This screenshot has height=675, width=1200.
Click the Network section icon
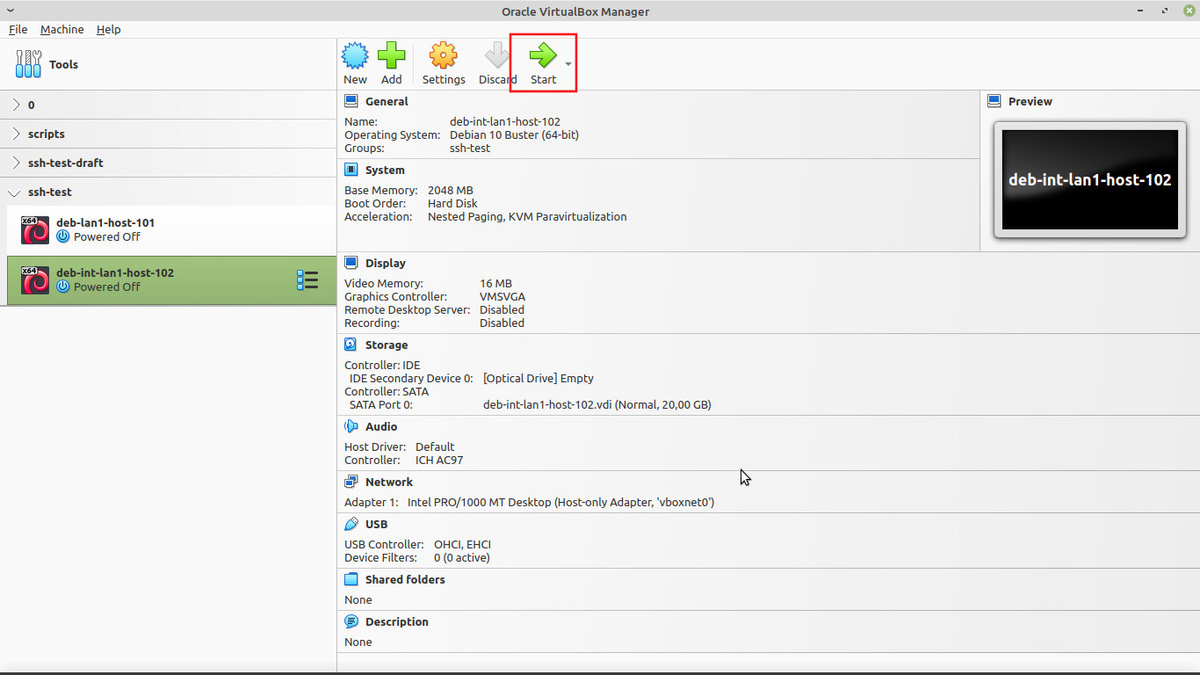pyautogui.click(x=351, y=482)
